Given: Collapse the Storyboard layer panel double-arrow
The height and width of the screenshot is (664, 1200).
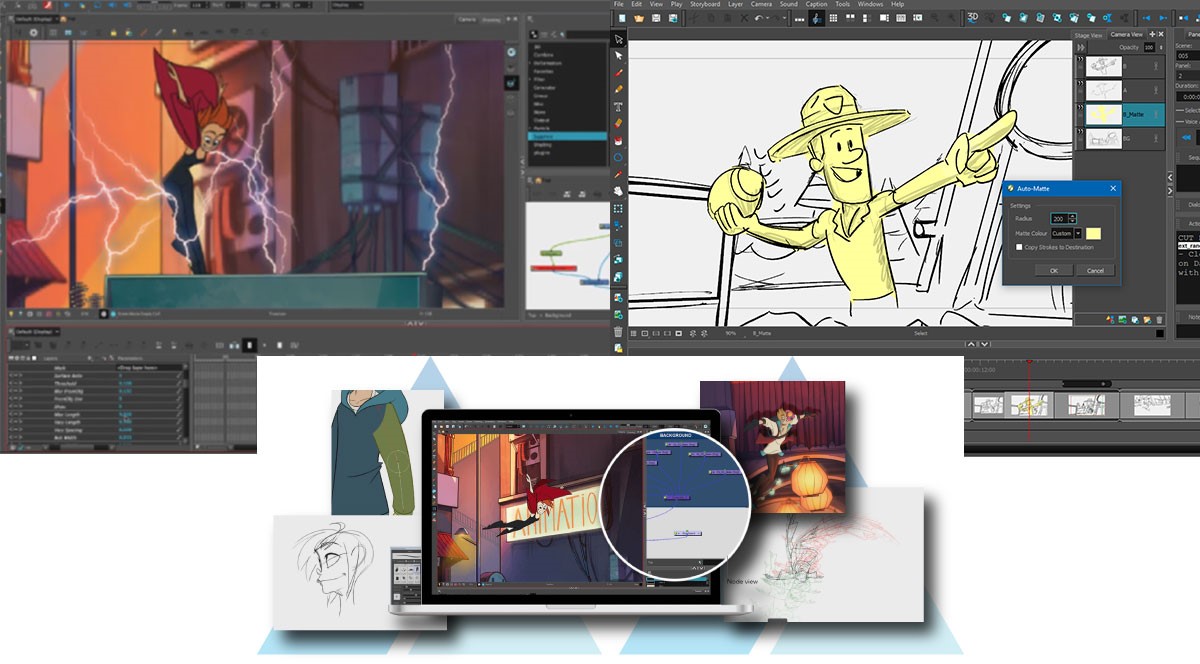Looking at the screenshot, I should point(1081,47).
